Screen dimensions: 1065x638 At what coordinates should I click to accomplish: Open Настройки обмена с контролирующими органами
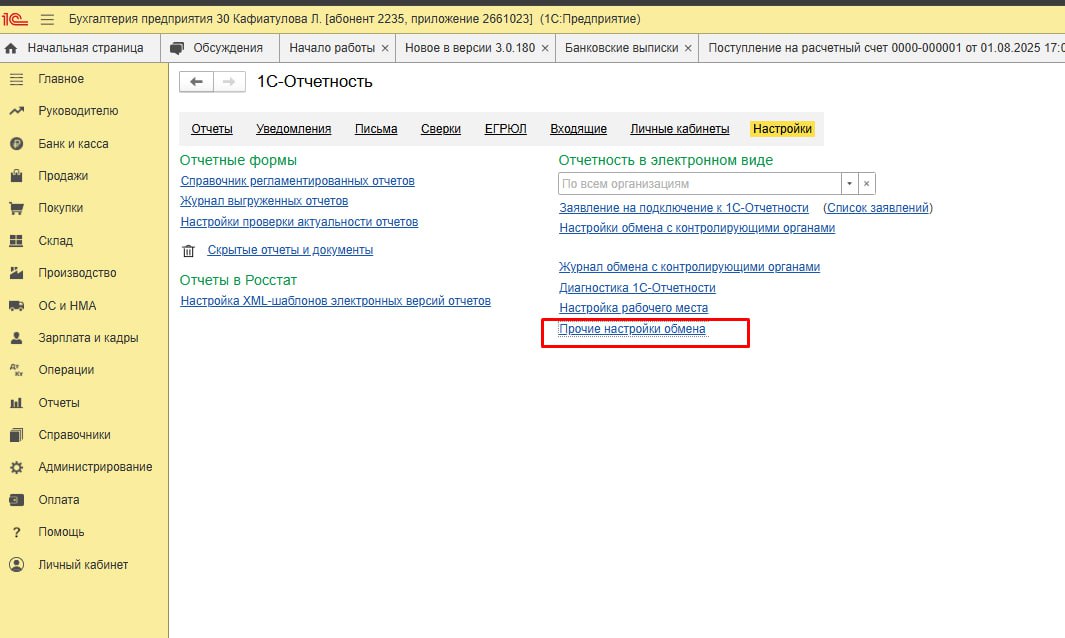(x=697, y=228)
